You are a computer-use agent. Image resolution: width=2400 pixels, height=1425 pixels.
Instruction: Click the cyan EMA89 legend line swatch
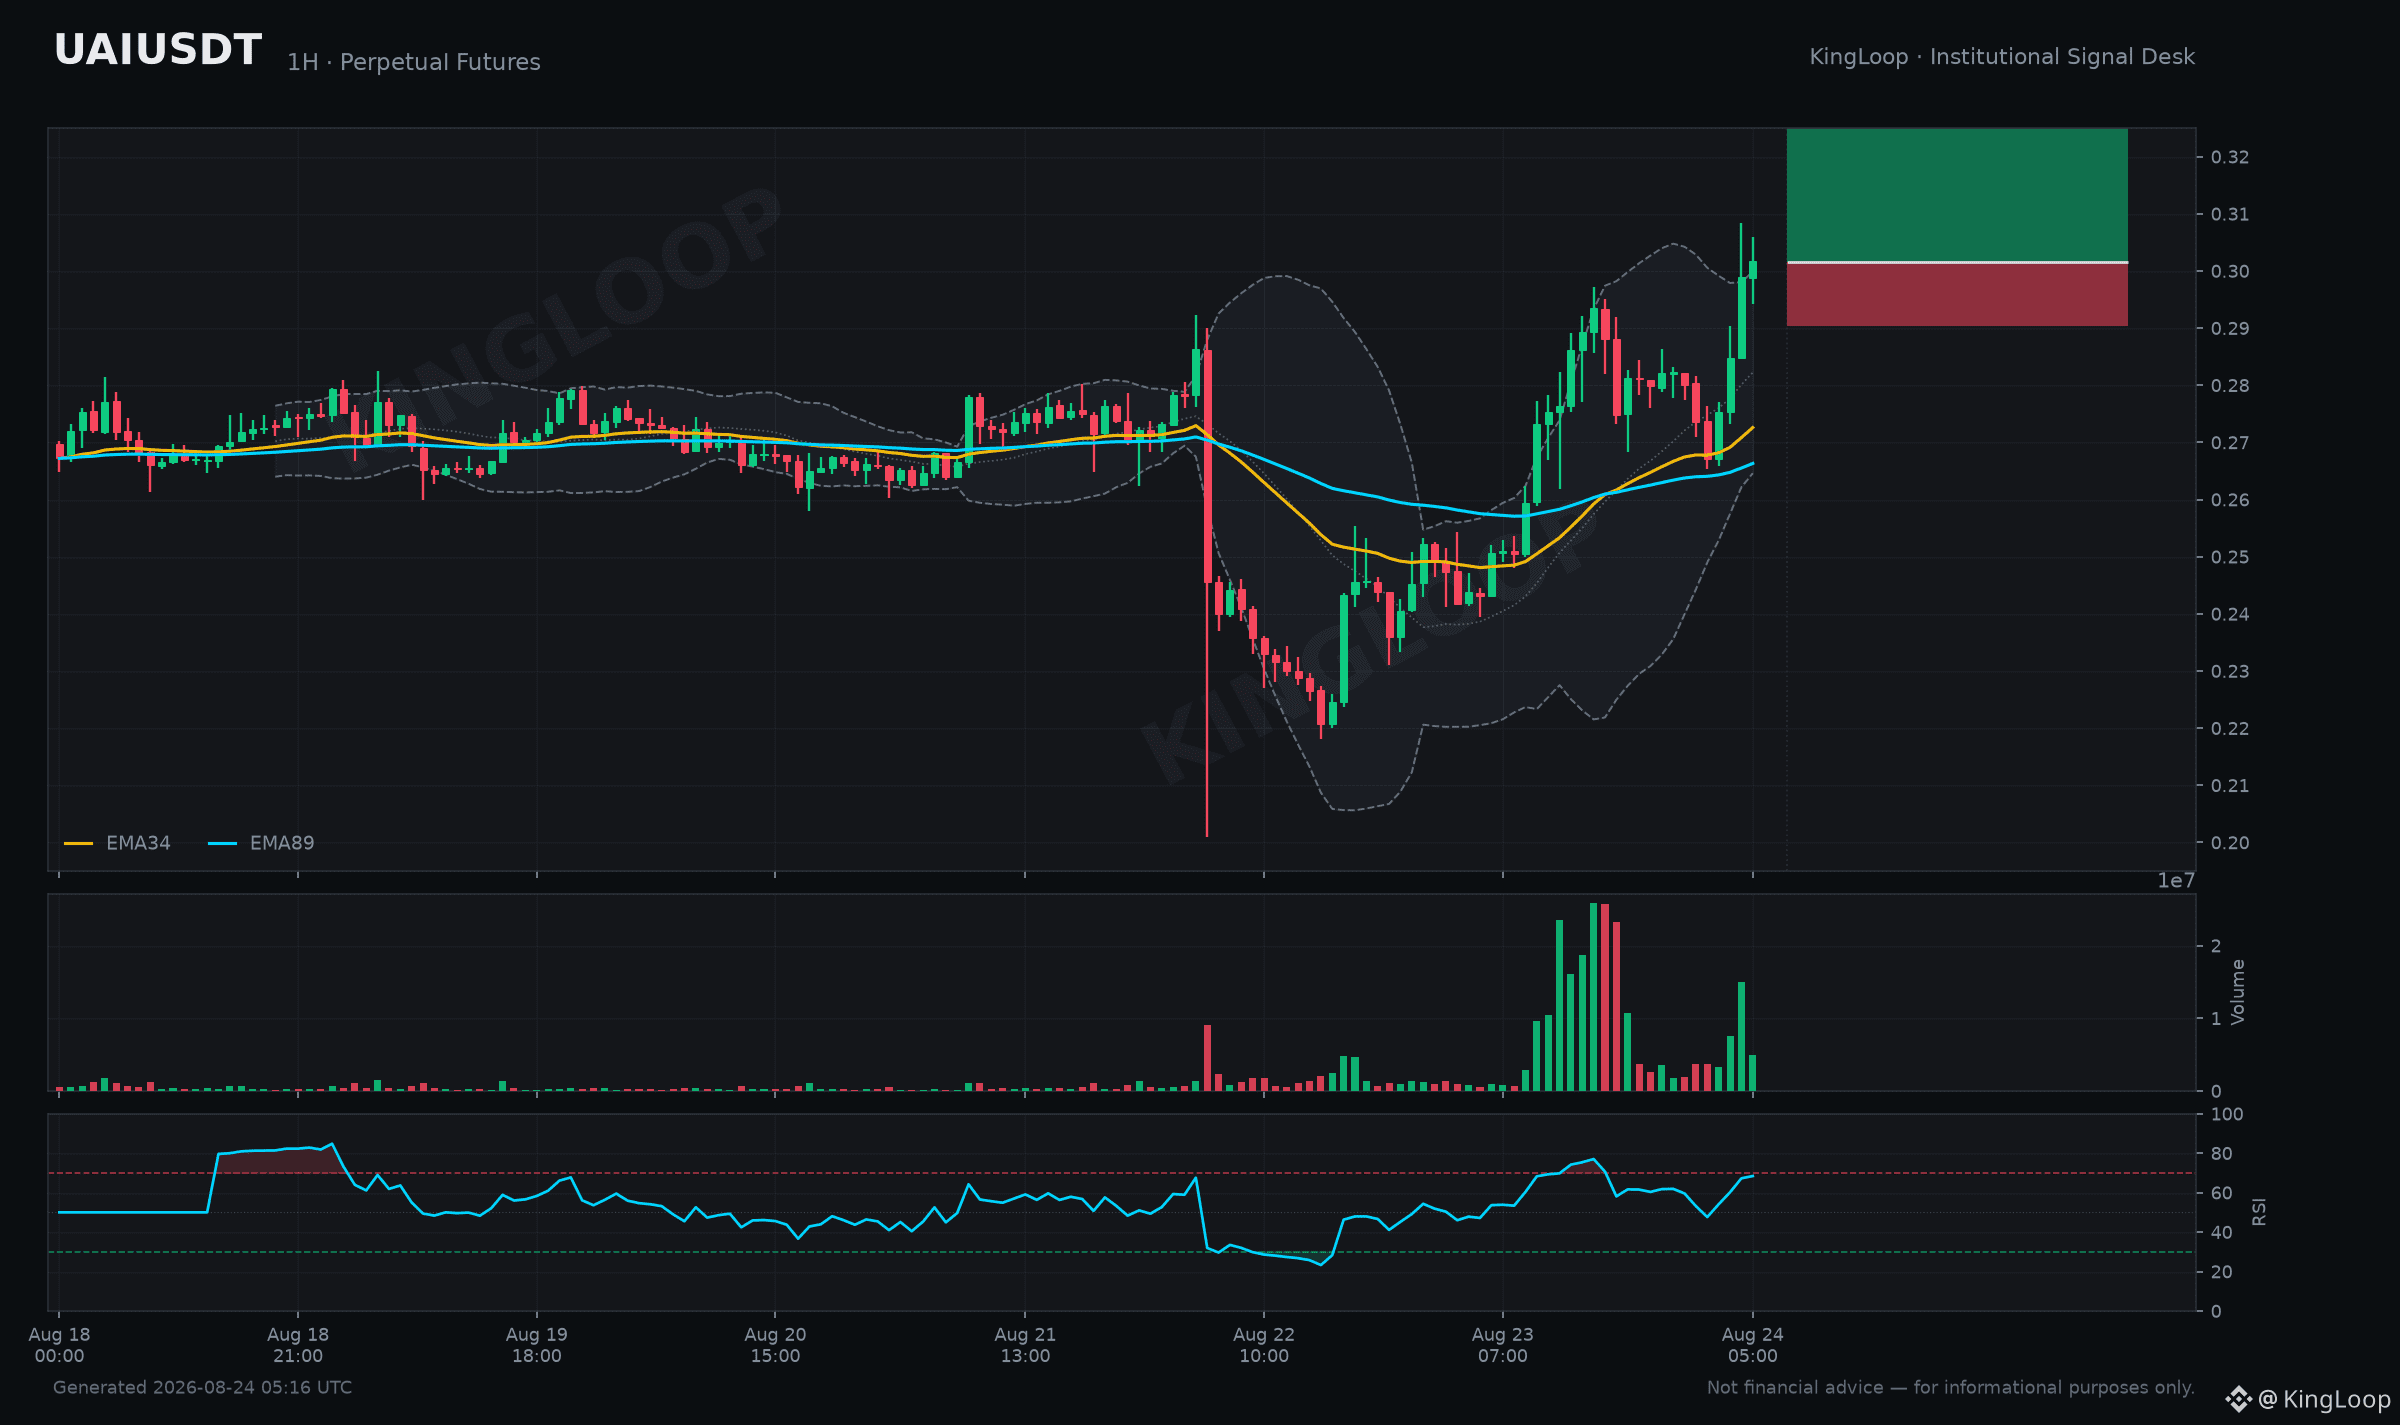(222, 844)
